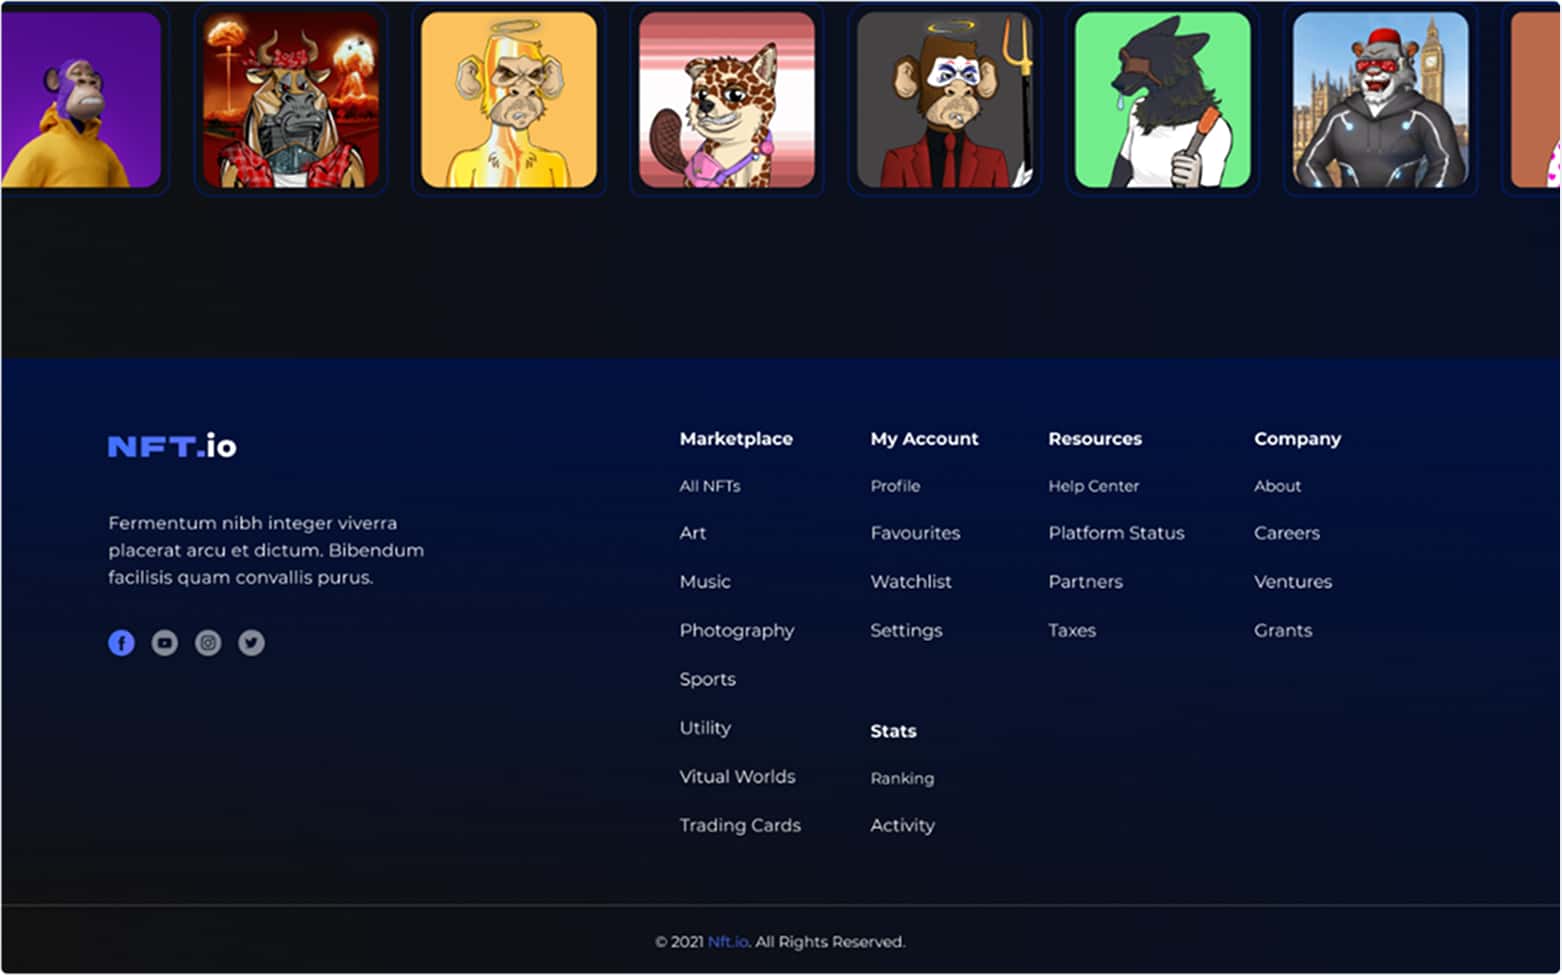1562x975 pixels.
Task: Open the Big Ben bear NFT thumbnail
Action: 1381,100
